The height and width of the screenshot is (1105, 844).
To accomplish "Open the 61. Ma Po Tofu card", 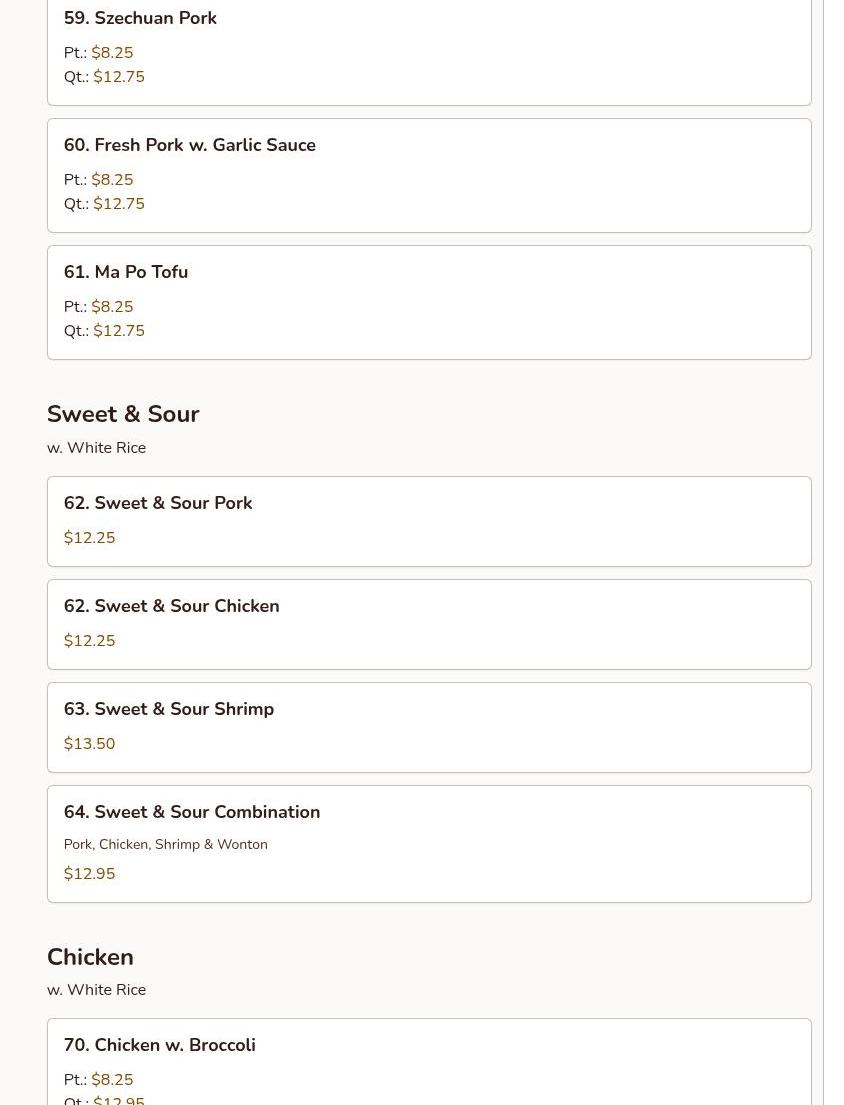I will click(126, 272).
